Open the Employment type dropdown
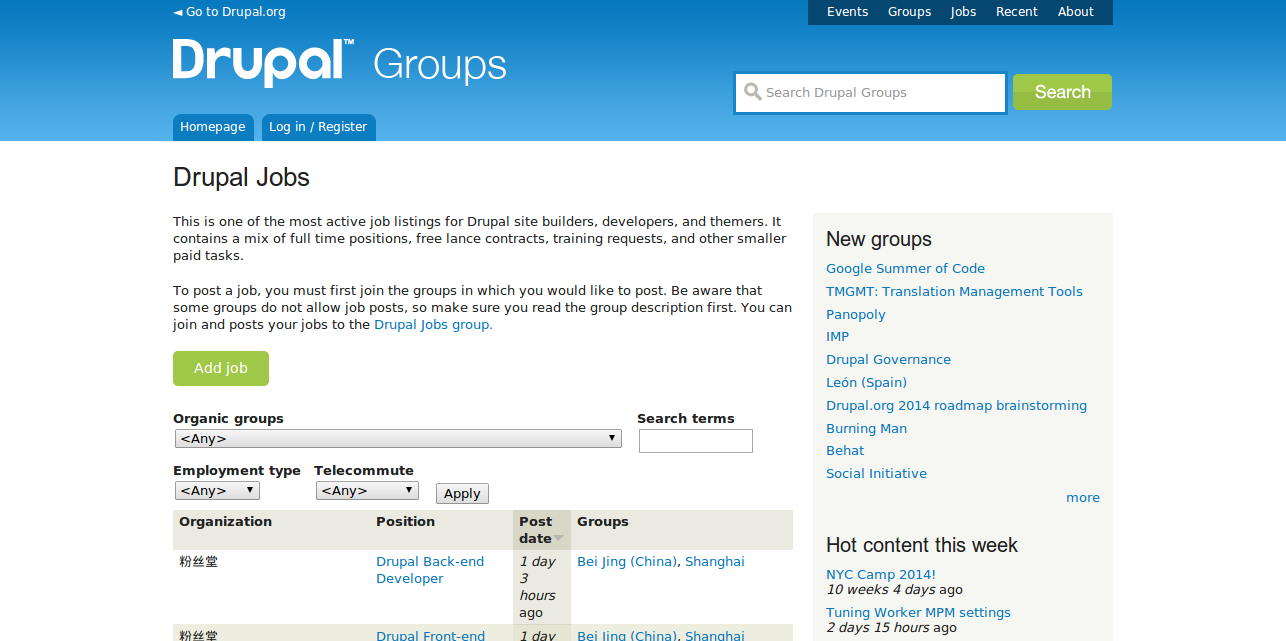 217,491
